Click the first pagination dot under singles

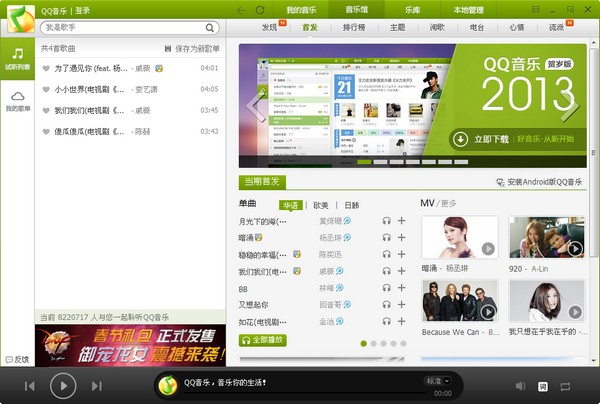click(x=364, y=344)
